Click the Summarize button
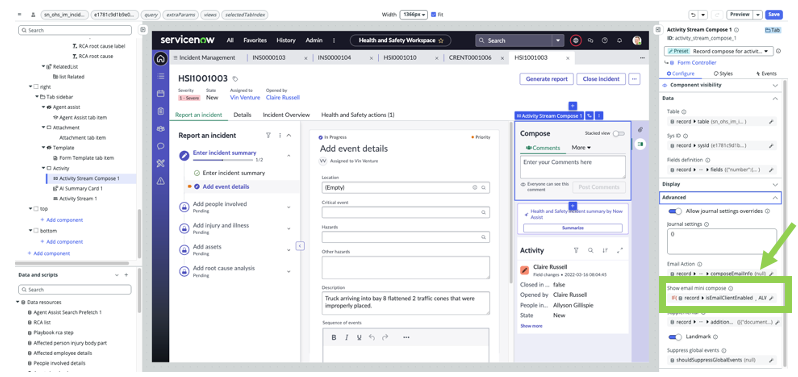 tap(573, 228)
